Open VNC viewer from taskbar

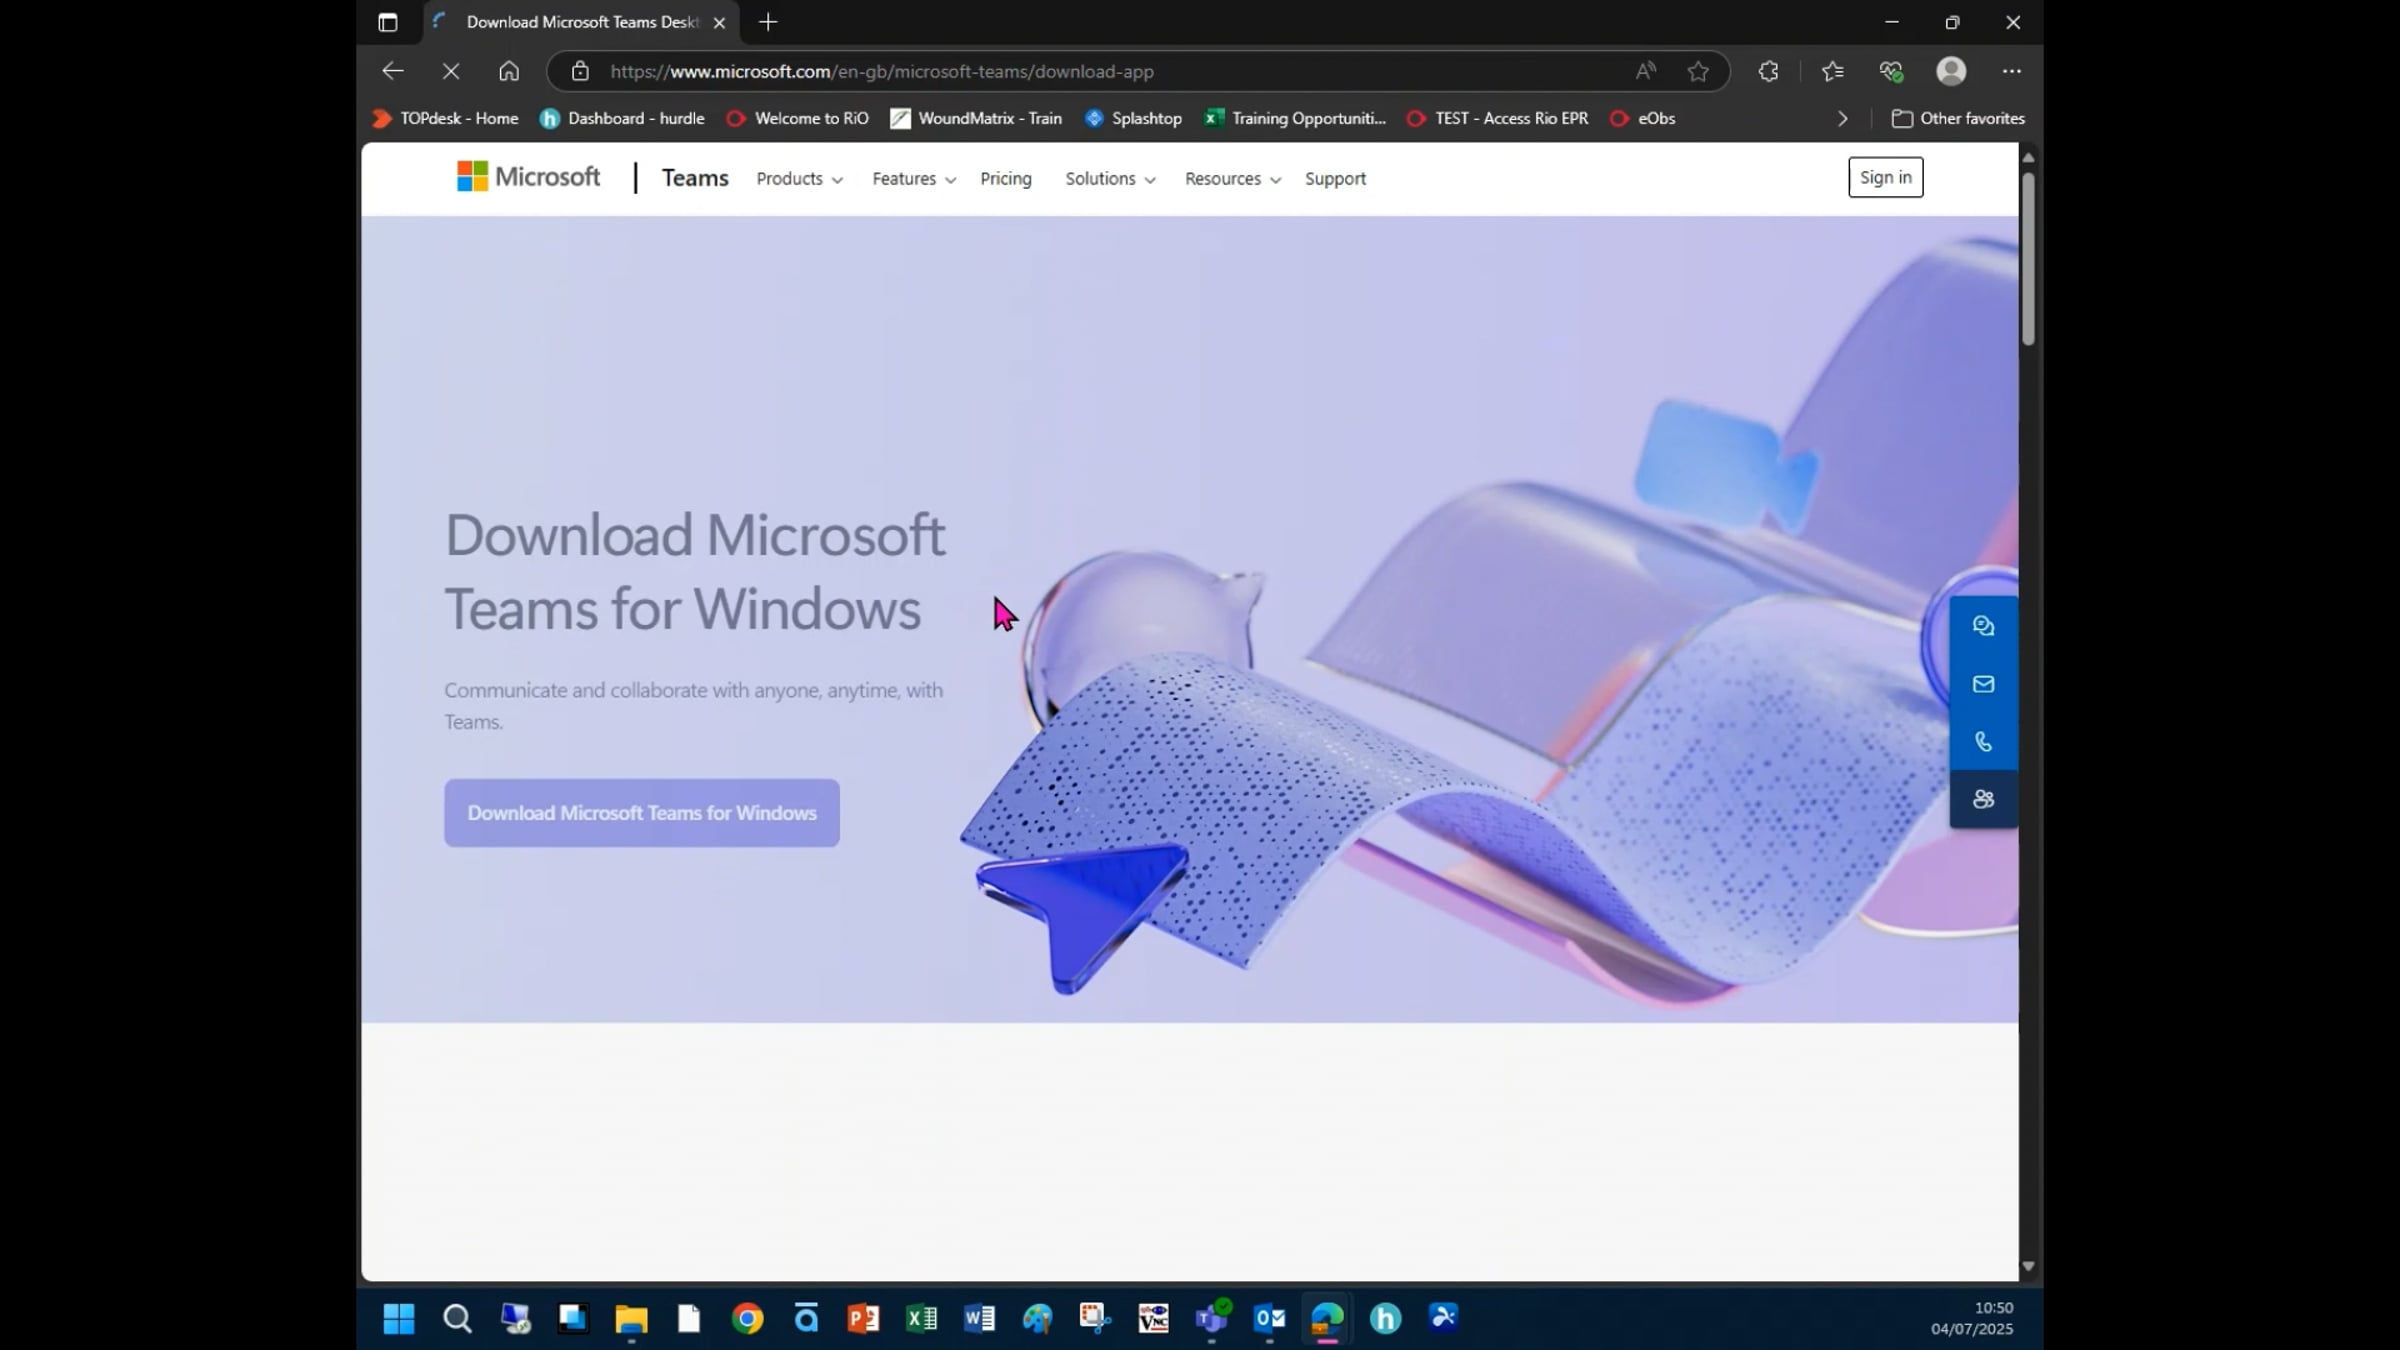pyautogui.click(x=1153, y=1319)
